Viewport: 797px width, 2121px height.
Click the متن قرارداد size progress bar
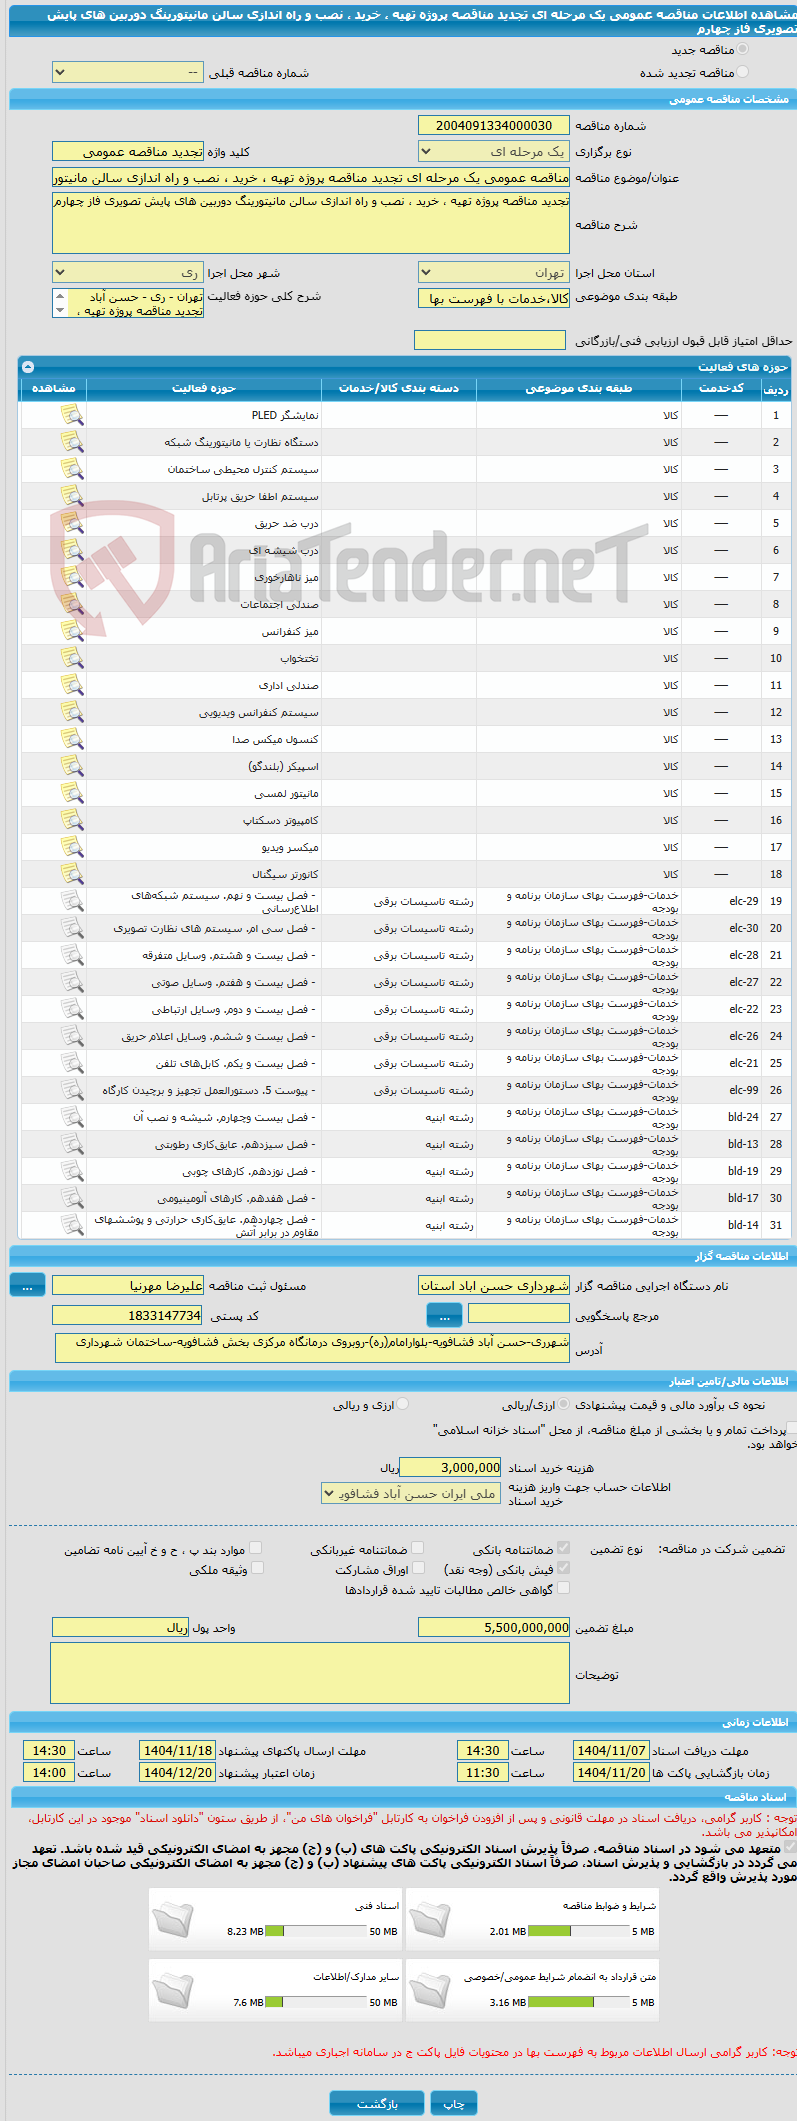click(x=579, y=2002)
